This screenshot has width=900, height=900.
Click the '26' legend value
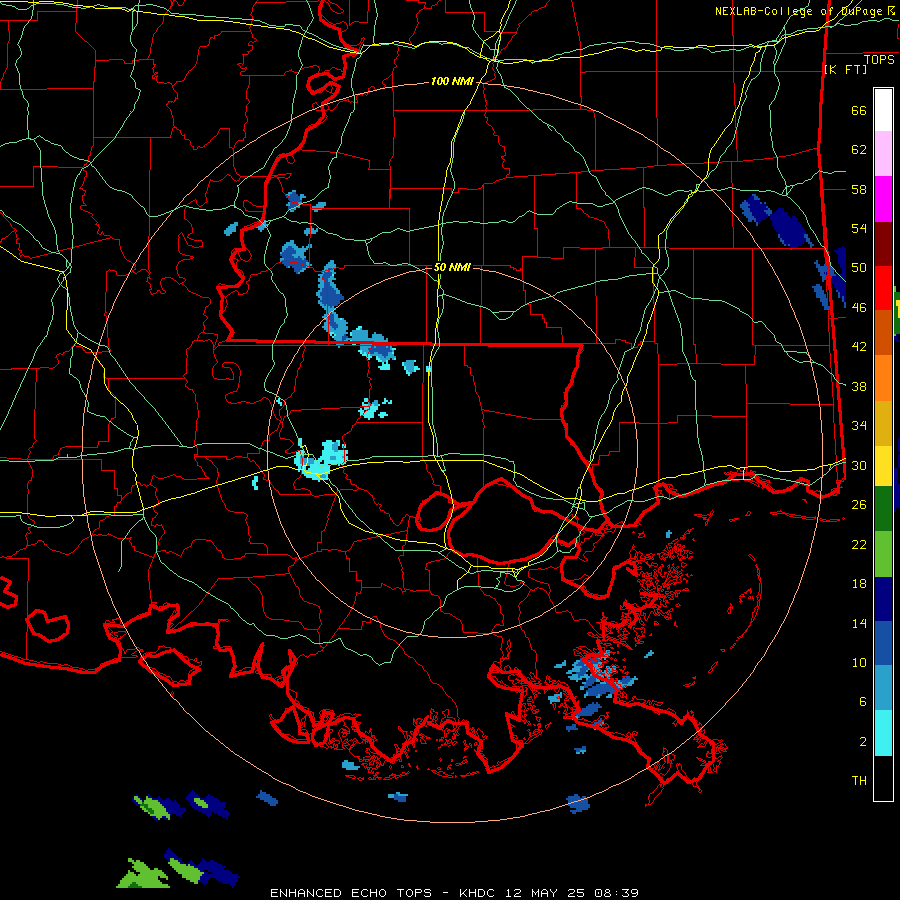tap(859, 505)
